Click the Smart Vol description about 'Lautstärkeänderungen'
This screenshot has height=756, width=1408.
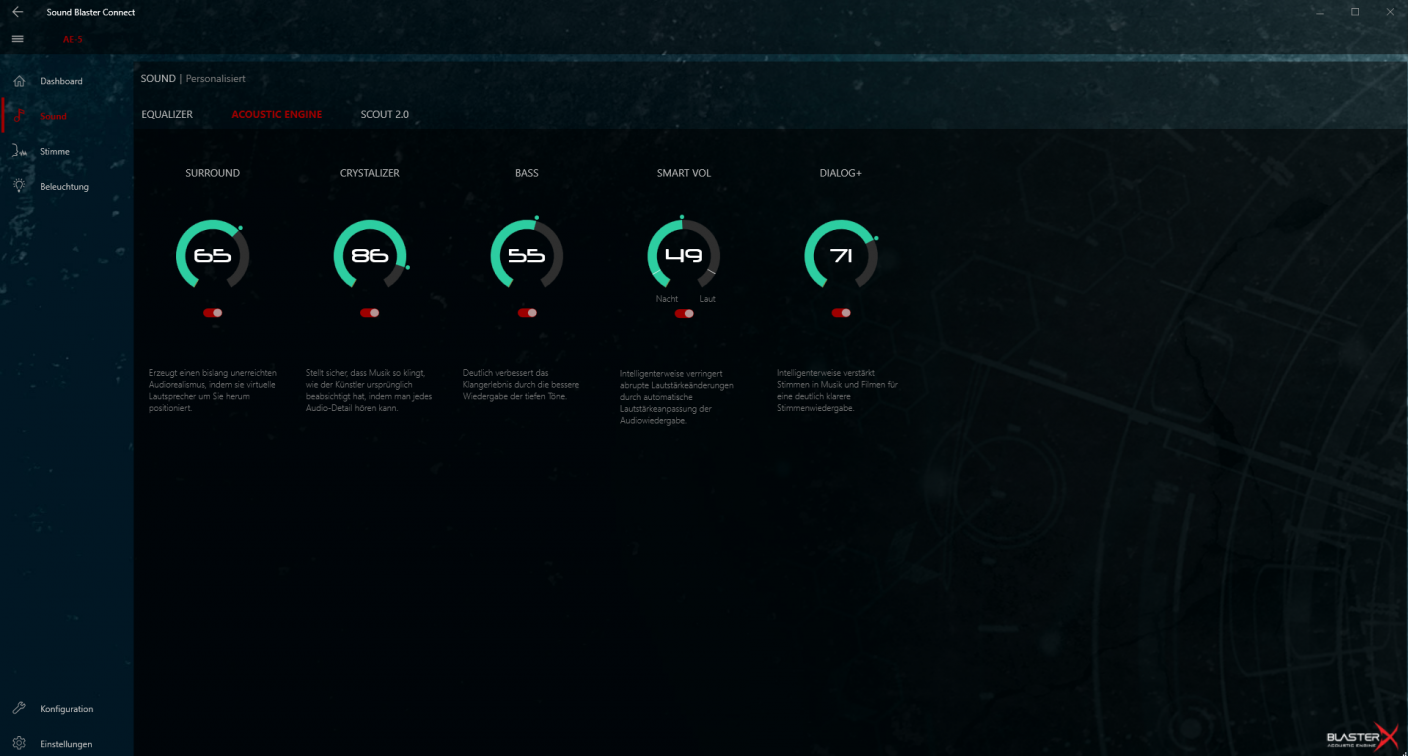[x=677, y=396]
